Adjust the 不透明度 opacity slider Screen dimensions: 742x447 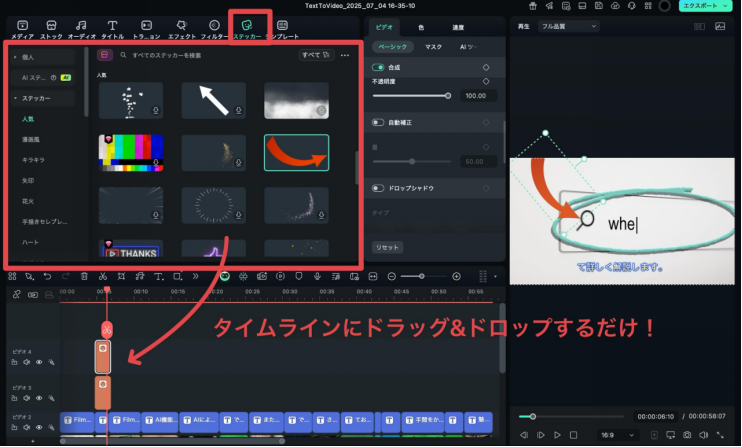[x=411, y=96]
